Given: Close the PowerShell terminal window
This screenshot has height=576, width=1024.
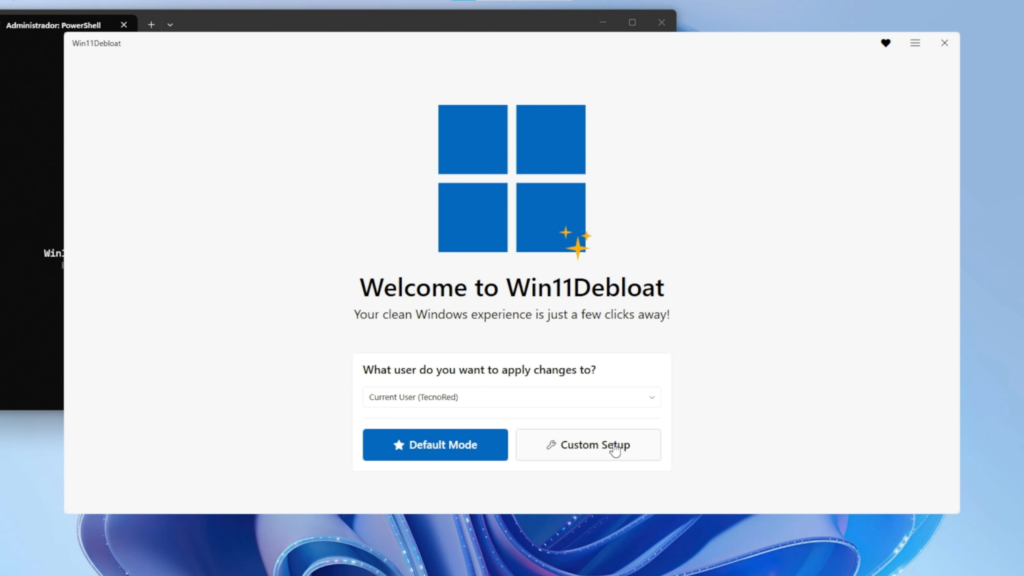Looking at the screenshot, I should point(662,22).
